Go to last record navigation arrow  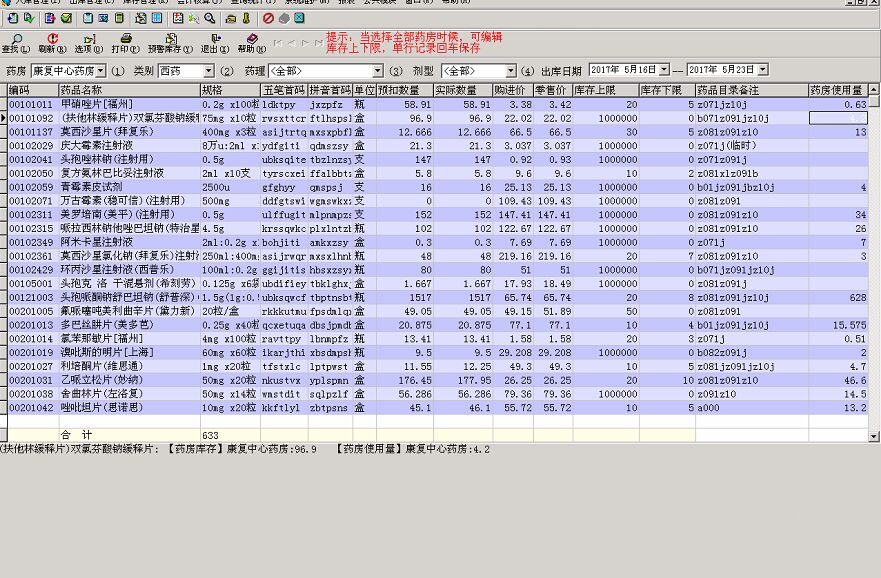coord(319,43)
